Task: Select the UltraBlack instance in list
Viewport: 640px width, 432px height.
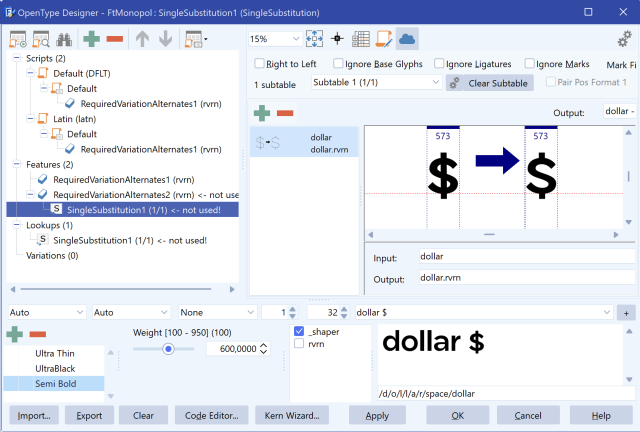Action: click(x=58, y=368)
